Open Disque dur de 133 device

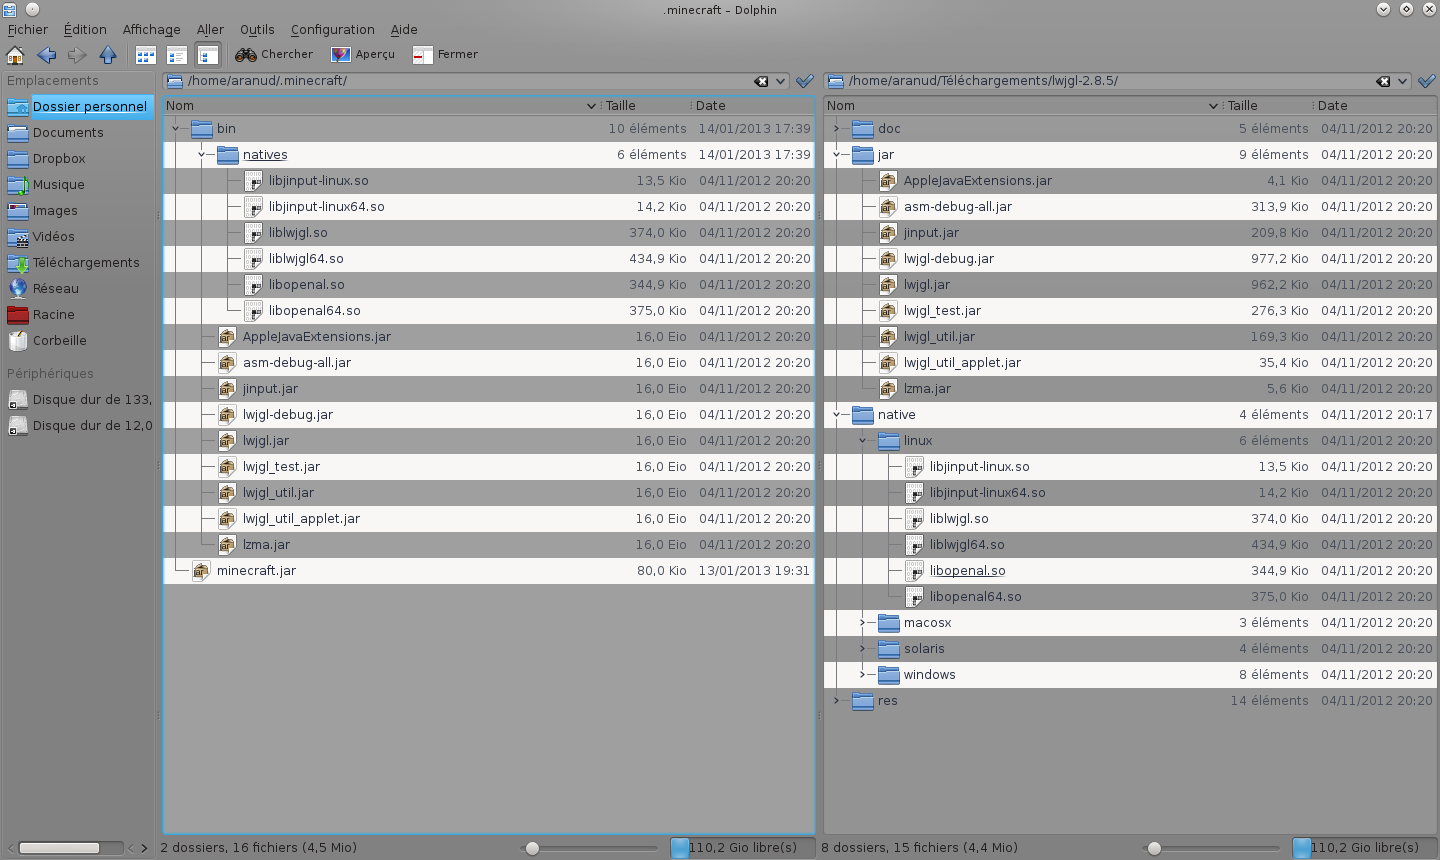point(92,399)
